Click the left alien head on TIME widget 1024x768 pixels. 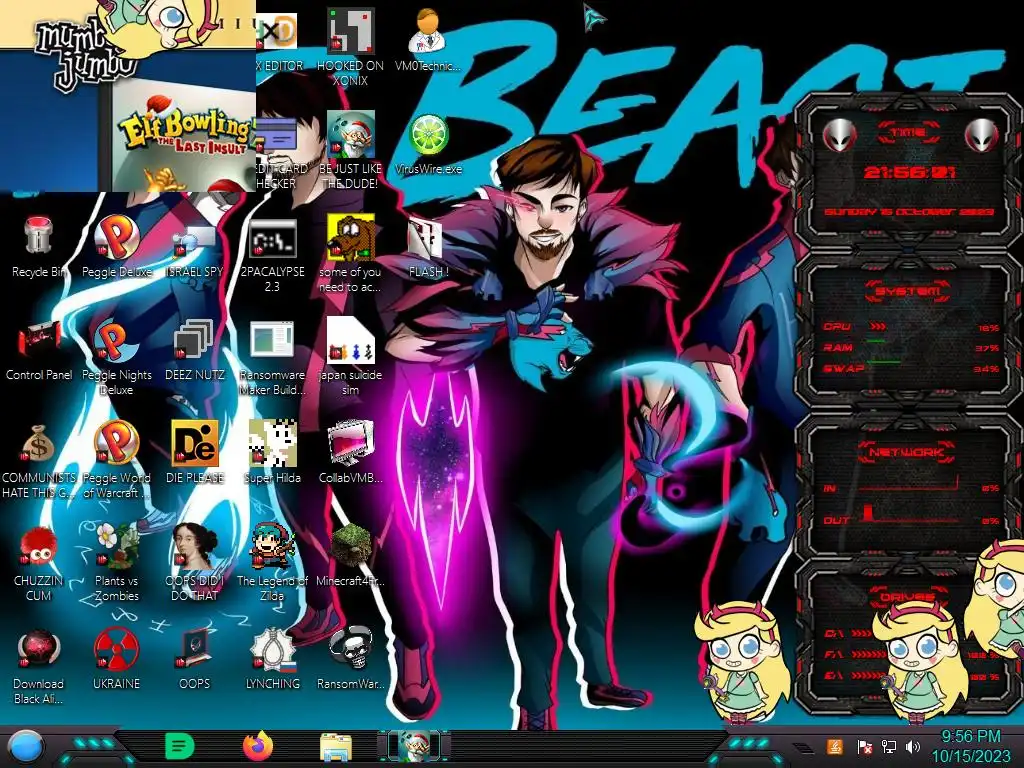(839, 136)
